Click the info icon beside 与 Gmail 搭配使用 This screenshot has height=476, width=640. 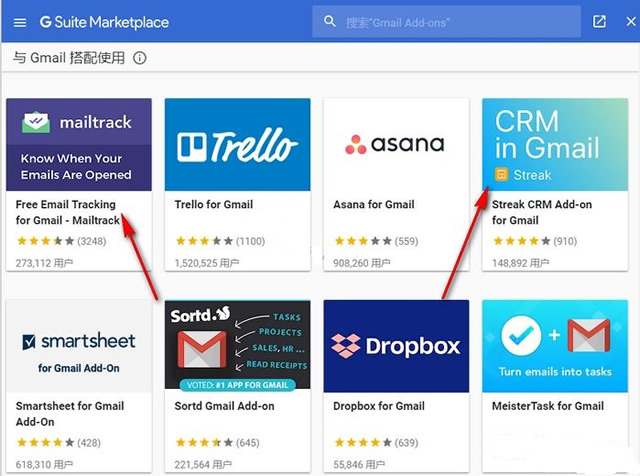(140, 58)
